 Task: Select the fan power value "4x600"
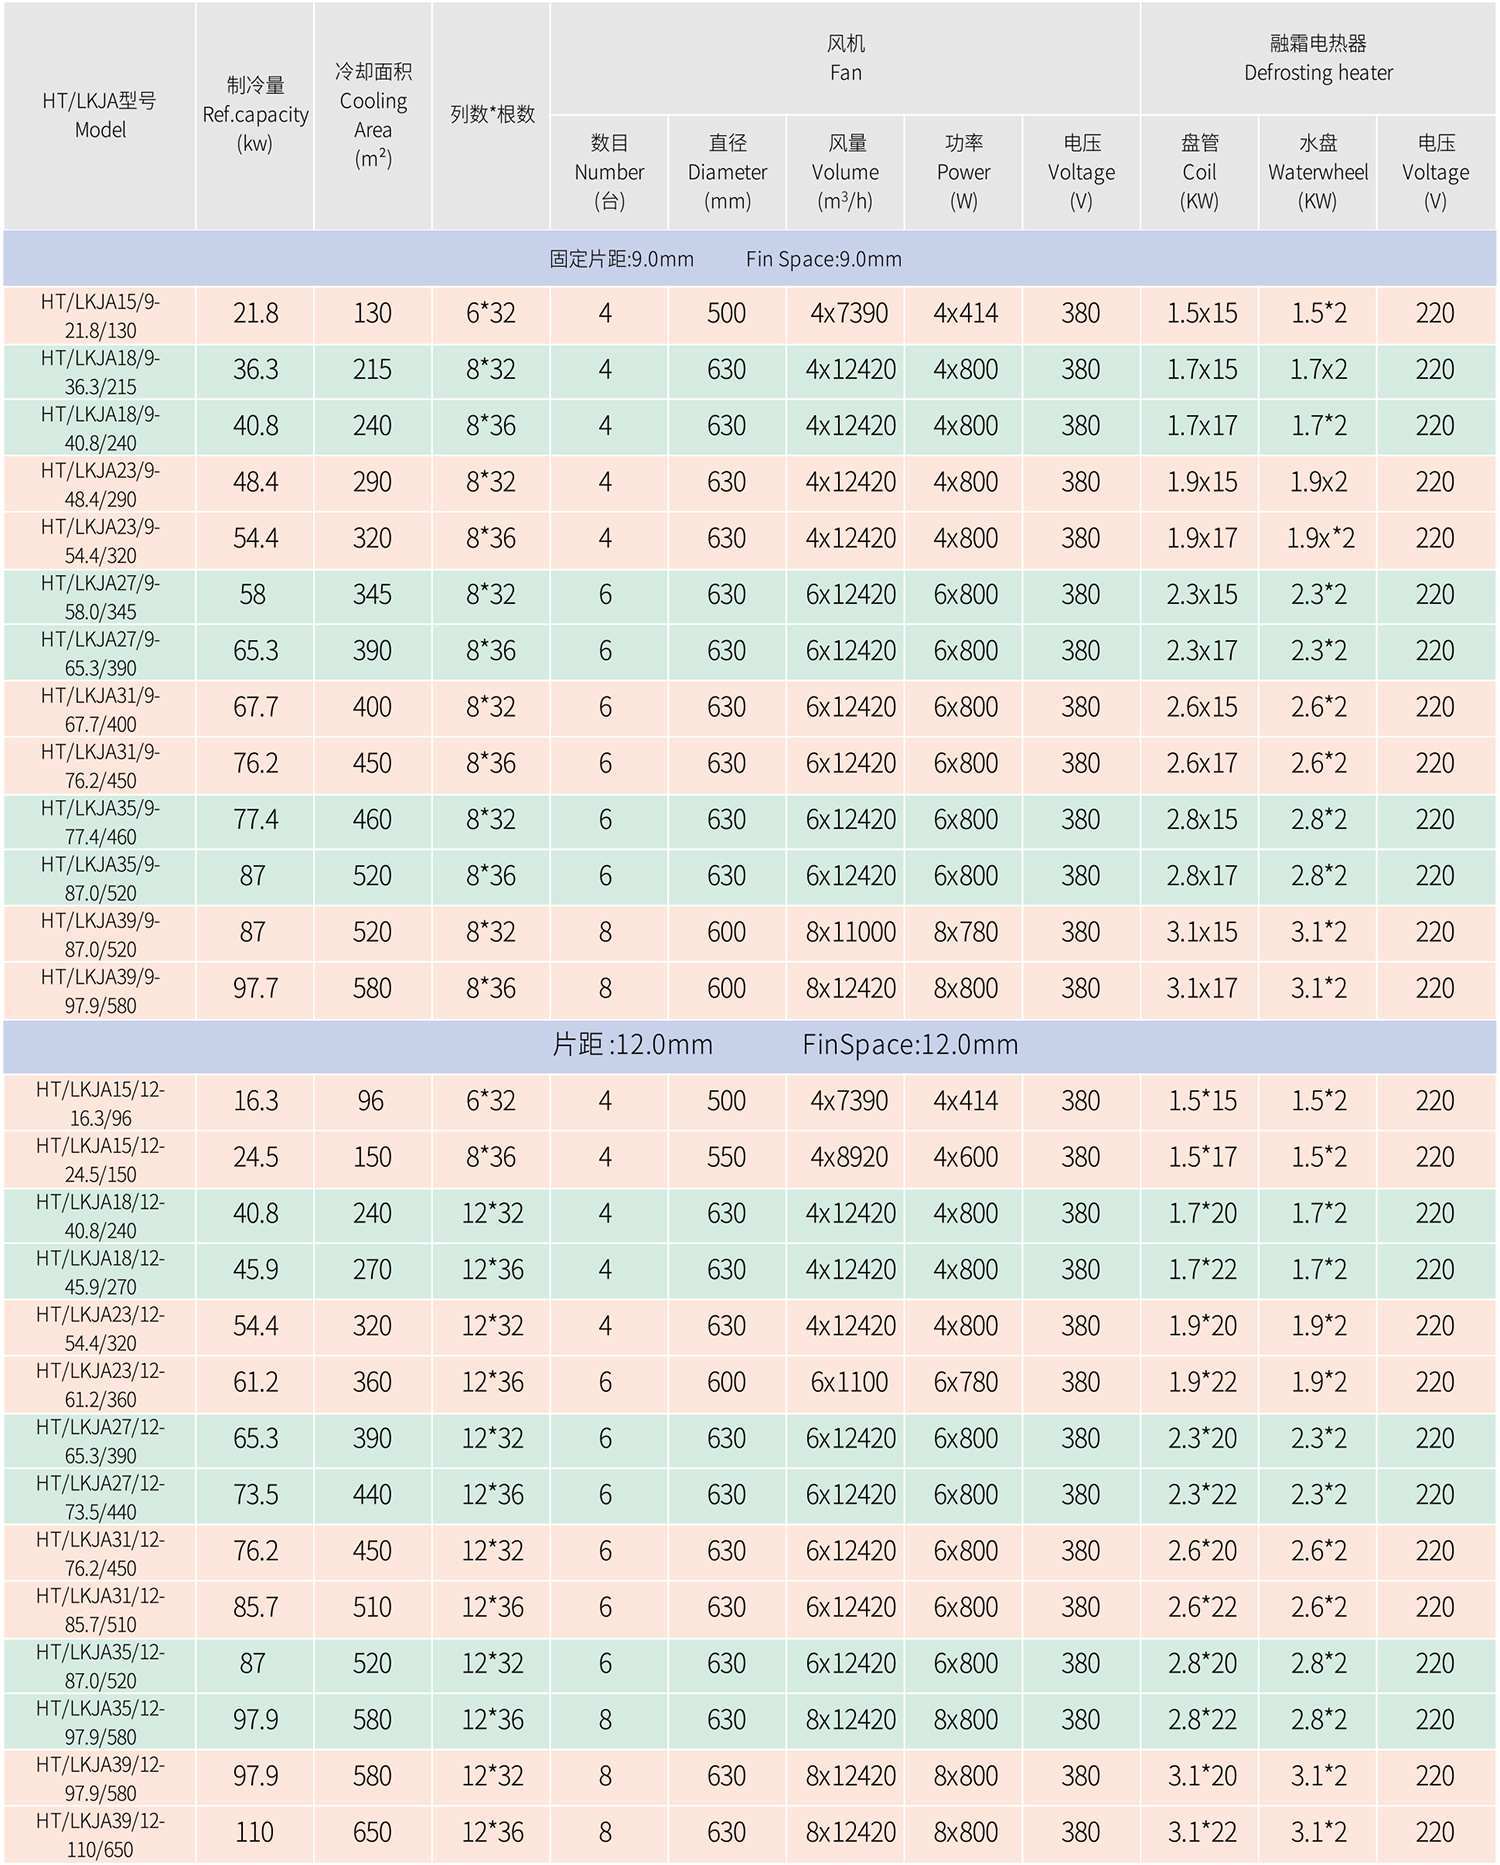[x=965, y=1157]
